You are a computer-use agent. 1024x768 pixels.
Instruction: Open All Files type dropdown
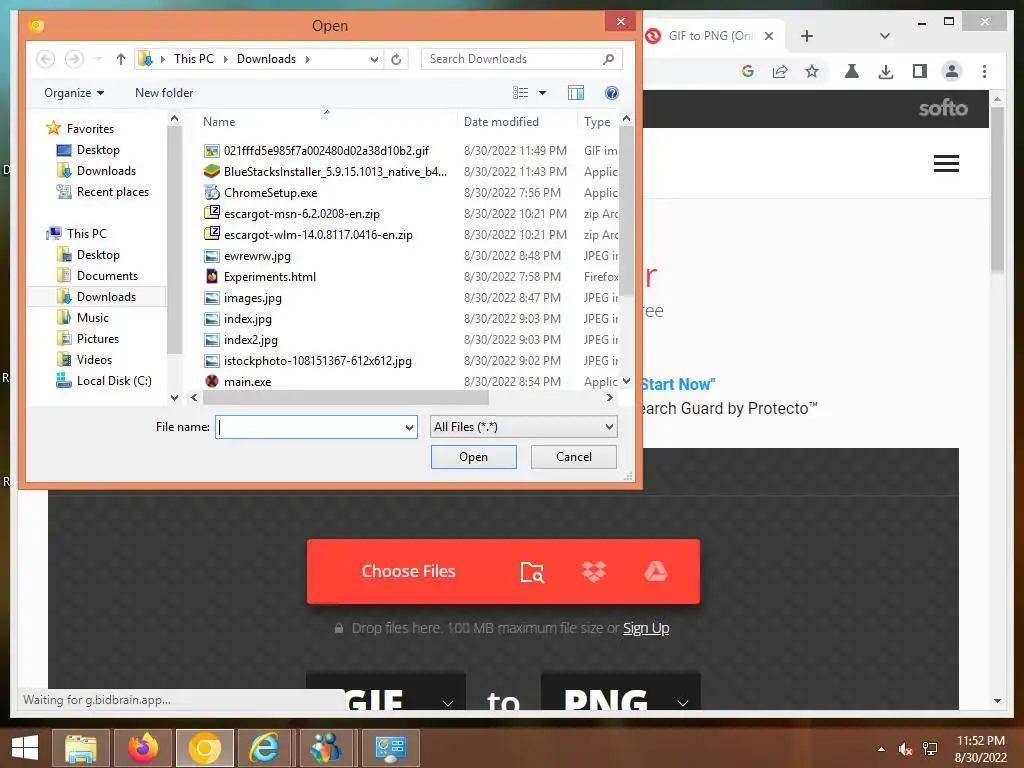523,427
